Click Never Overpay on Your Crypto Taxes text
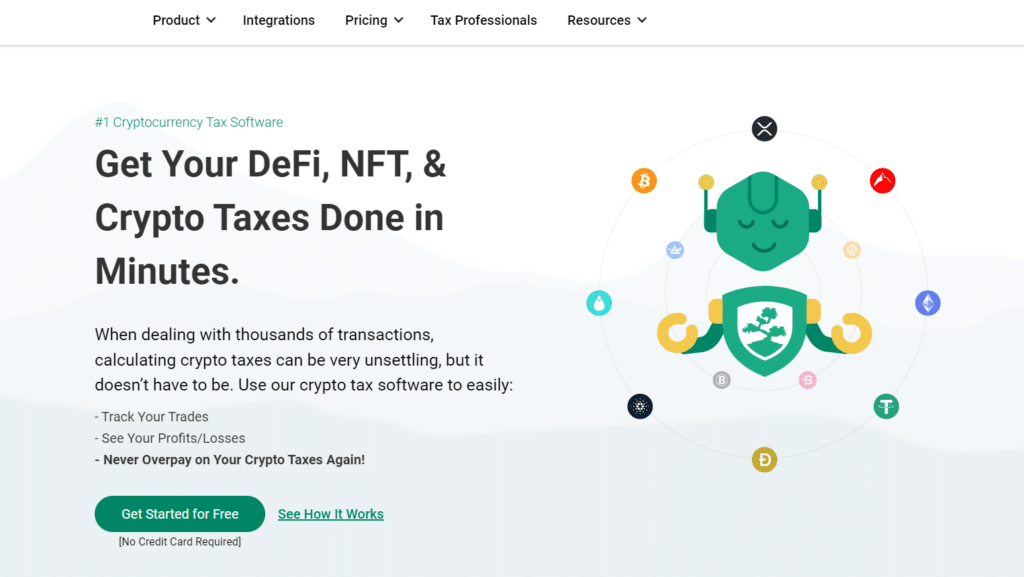 click(x=230, y=460)
